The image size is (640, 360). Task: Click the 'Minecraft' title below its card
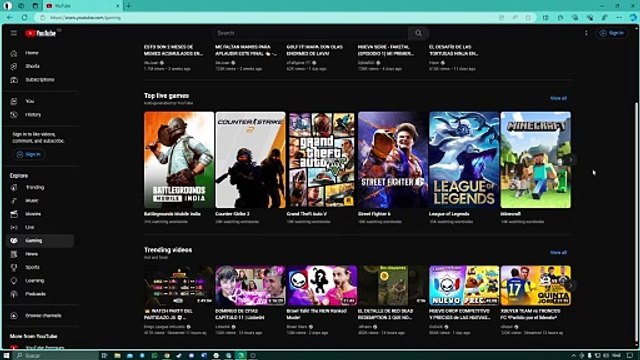(511, 214)
